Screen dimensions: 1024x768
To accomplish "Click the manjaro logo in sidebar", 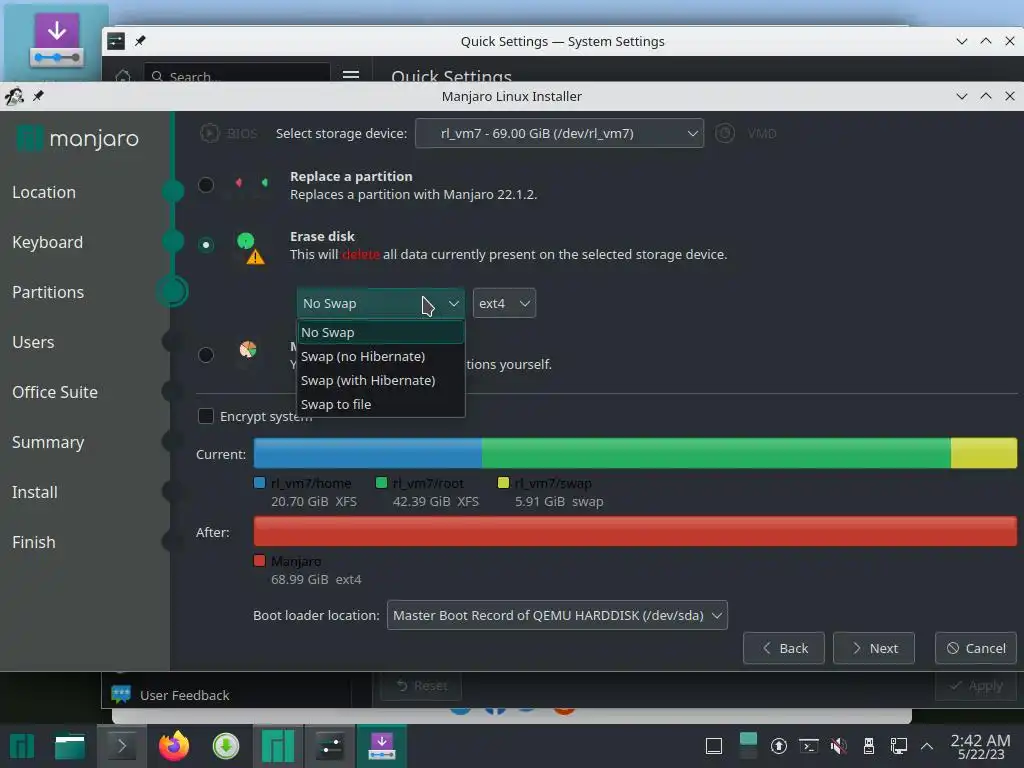I will click(78, 138).
